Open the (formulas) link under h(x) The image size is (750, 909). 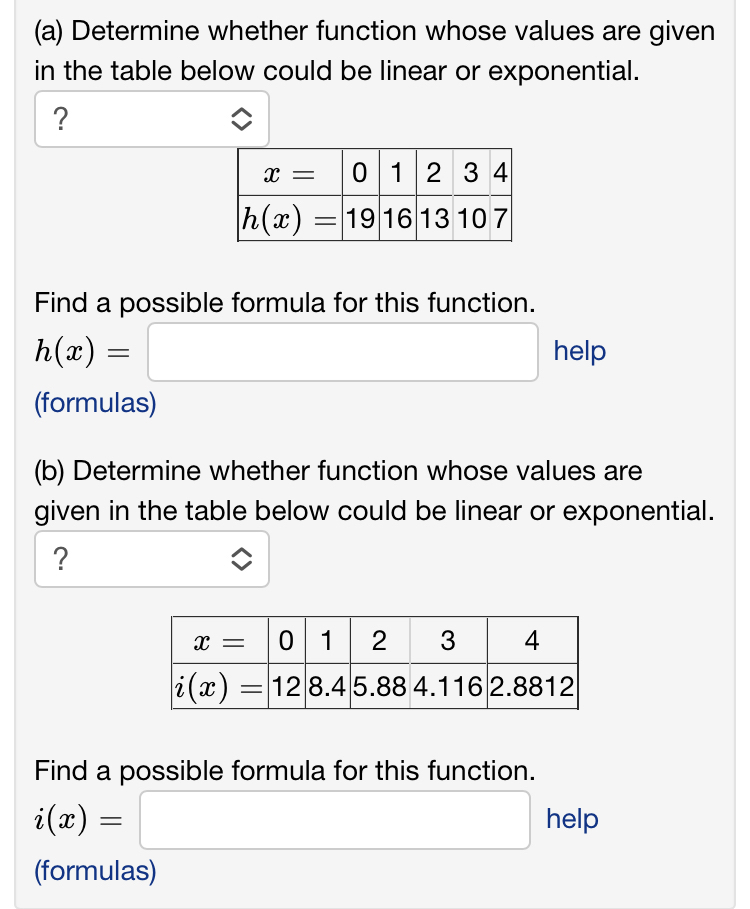coord(95,403)
